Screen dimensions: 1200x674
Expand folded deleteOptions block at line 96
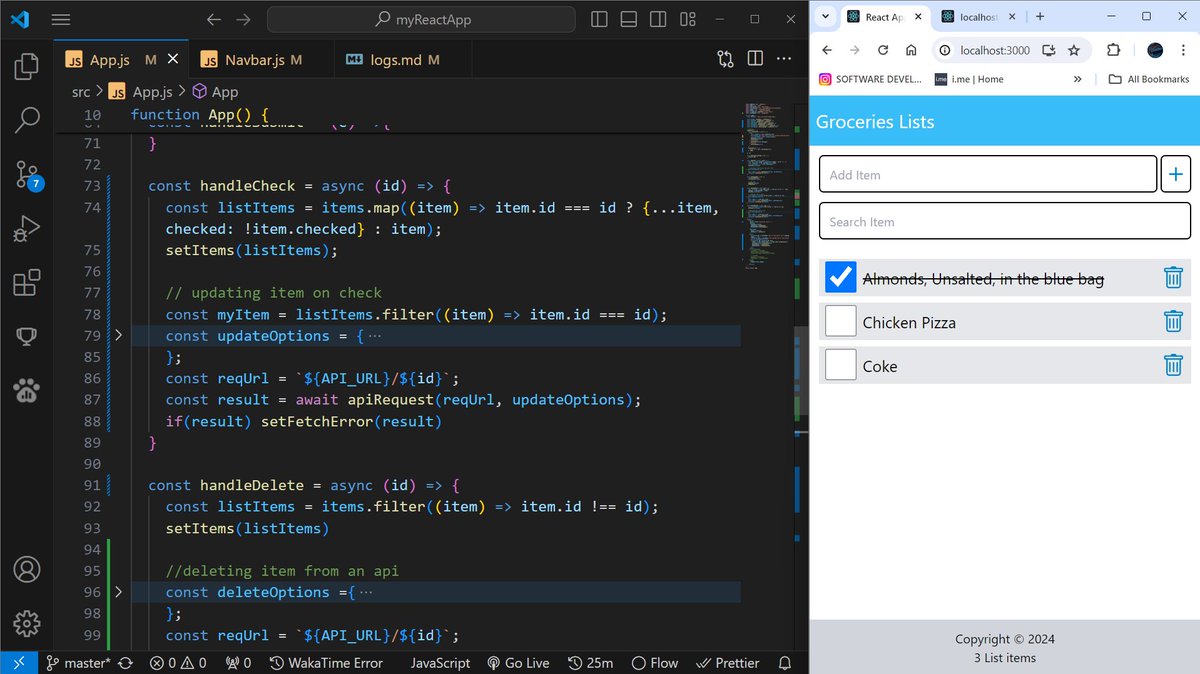118,592
